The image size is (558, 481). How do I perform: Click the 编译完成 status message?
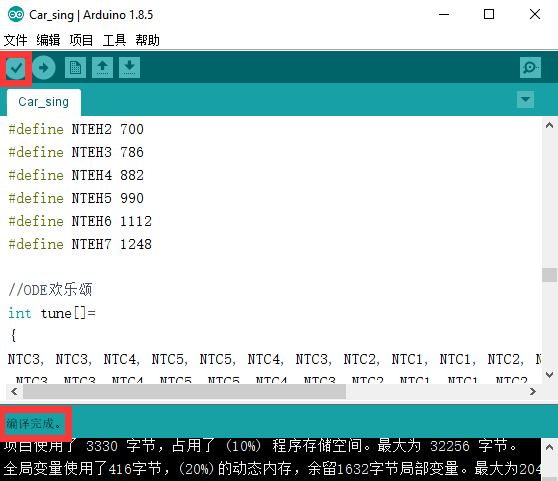34,424
